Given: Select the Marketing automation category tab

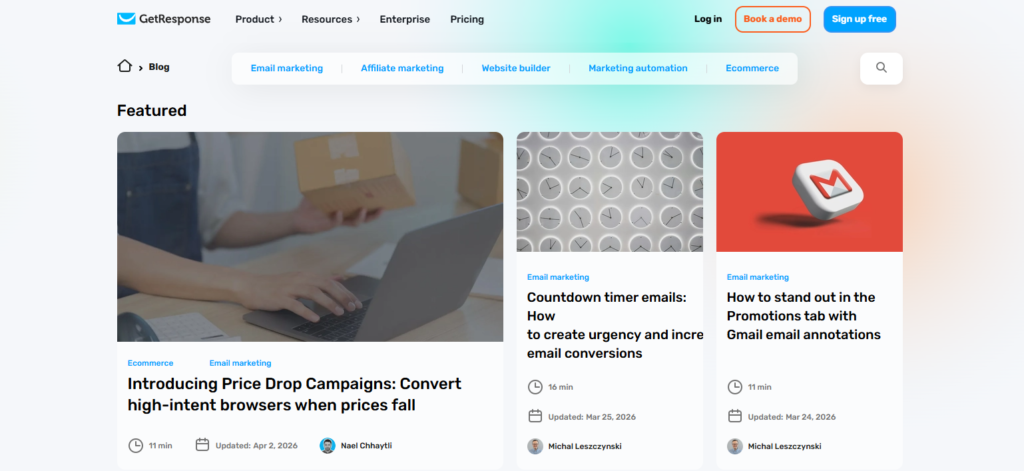Looking at the screenshot, I should pos(638,68).
